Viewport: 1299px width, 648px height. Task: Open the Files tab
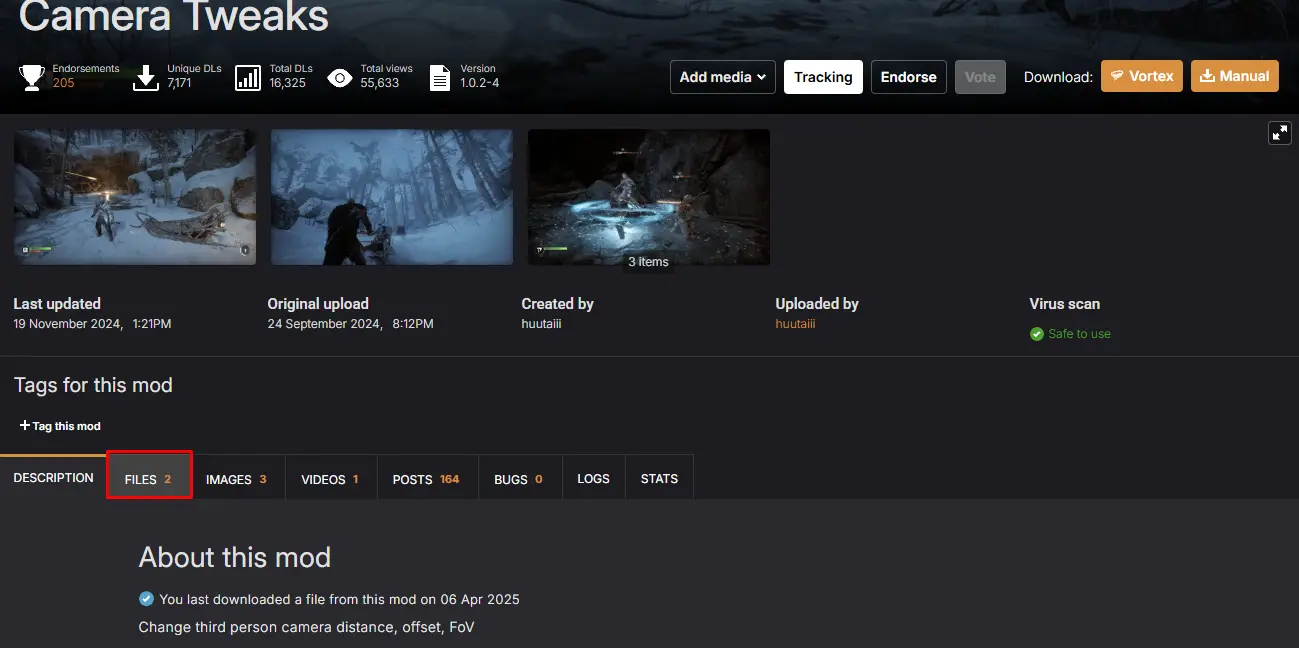(149, 479)
